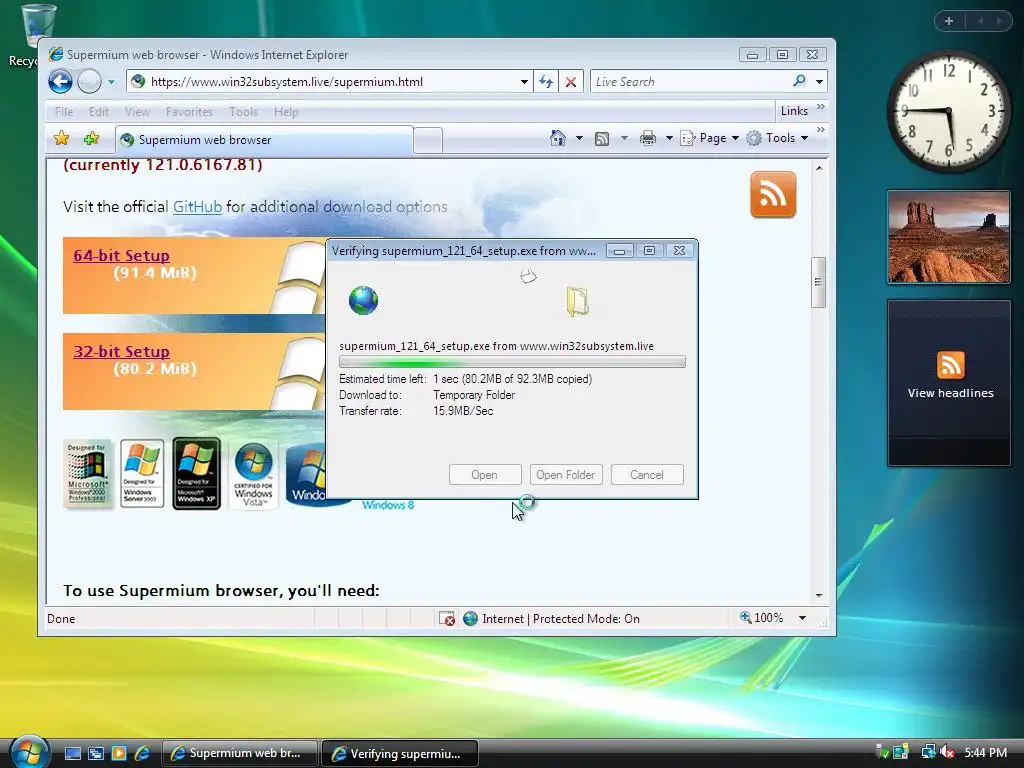Screen dimensions: 1024x768
Task: Click the Windows 8 logo text
Action: pyautogui.click(x=388, y=505)
